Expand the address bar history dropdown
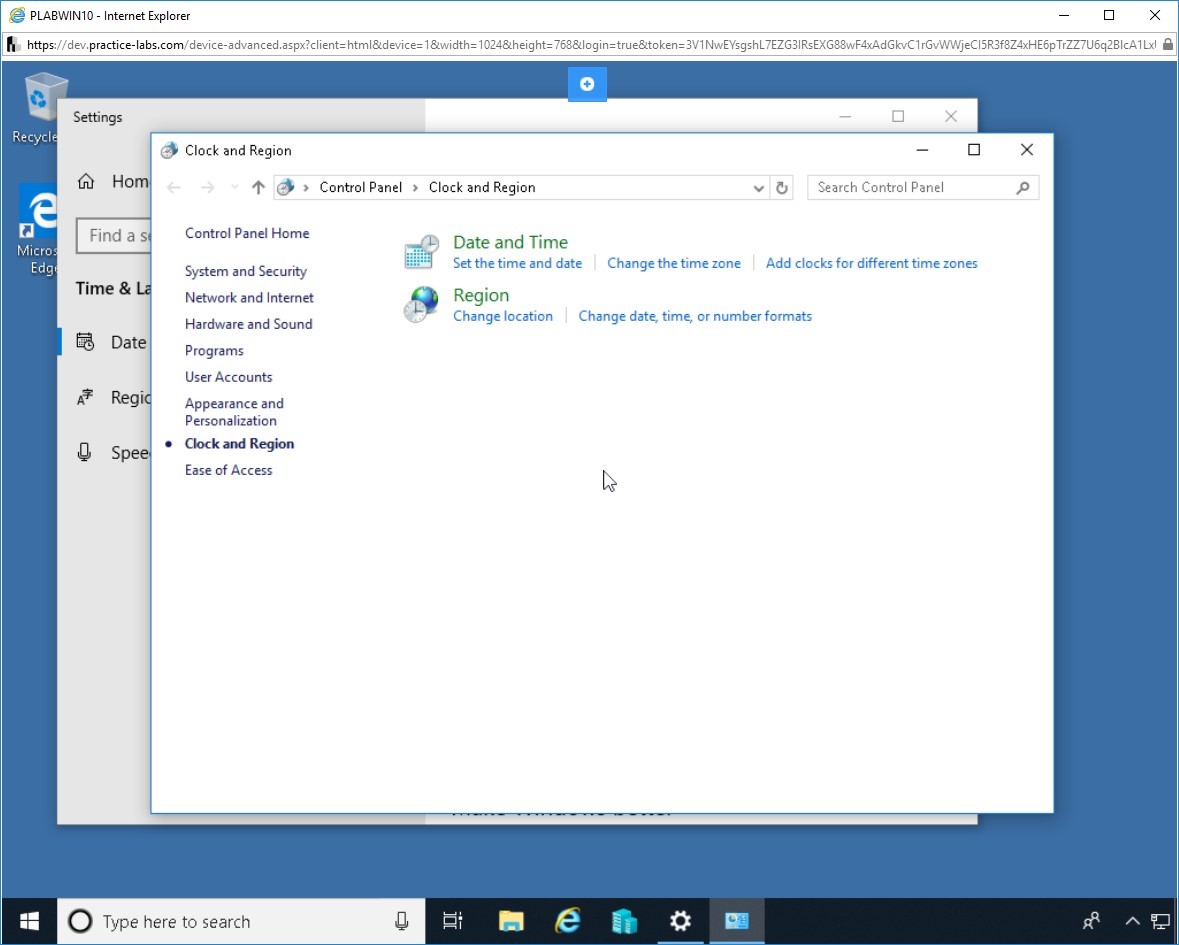 tap(759, 188)
